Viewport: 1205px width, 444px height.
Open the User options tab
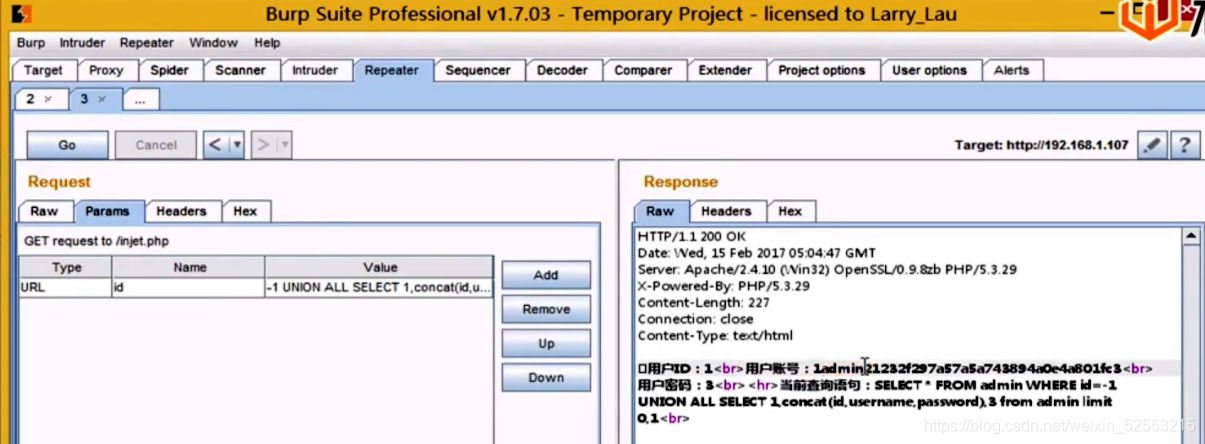929,70
